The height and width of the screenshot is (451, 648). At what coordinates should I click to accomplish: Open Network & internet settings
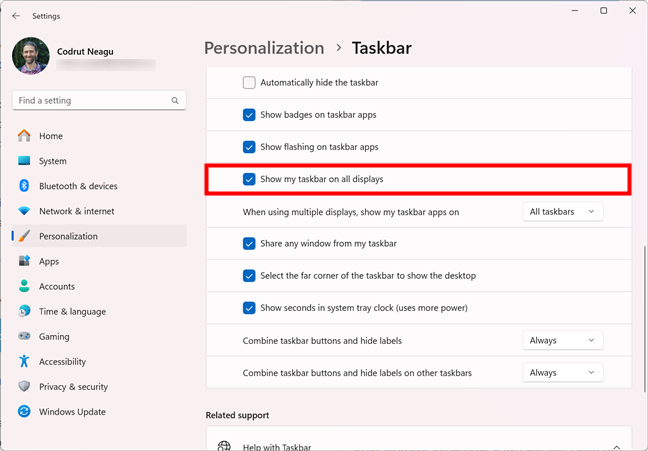99,211
